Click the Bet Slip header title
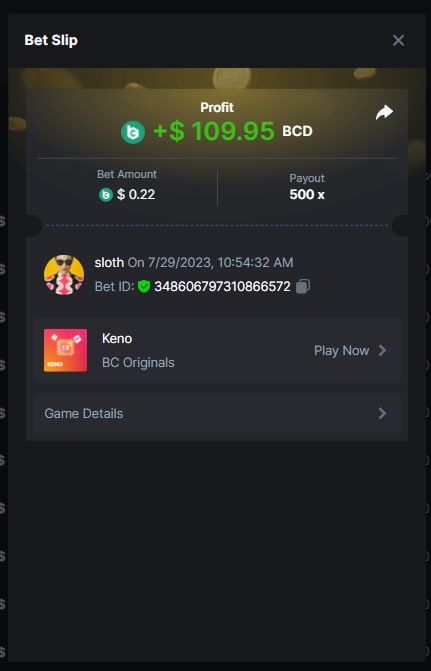This screenshot has height=671, width=431. (x=51, y=40)
